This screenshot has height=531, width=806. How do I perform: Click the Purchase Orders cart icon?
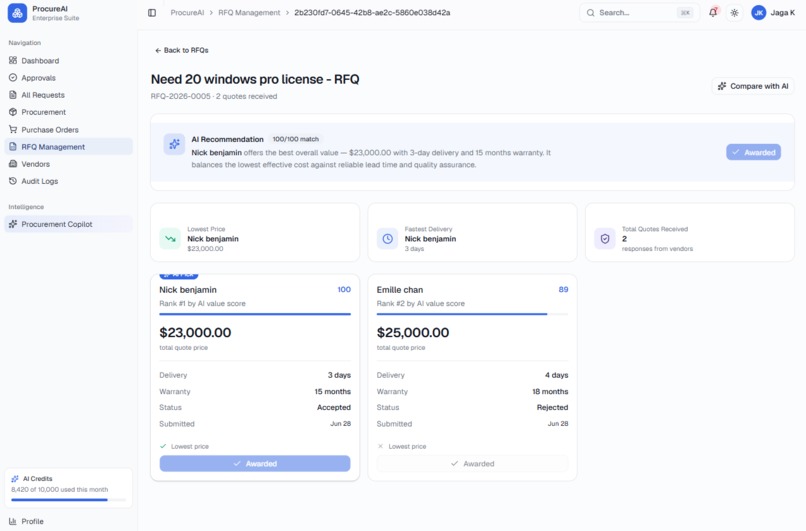[x=13, y=130]
